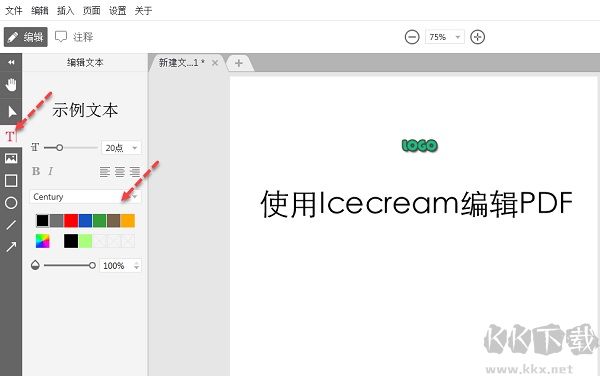The image size is (600, 376).
Task: Open the 设置 menu
Action: 117,10
